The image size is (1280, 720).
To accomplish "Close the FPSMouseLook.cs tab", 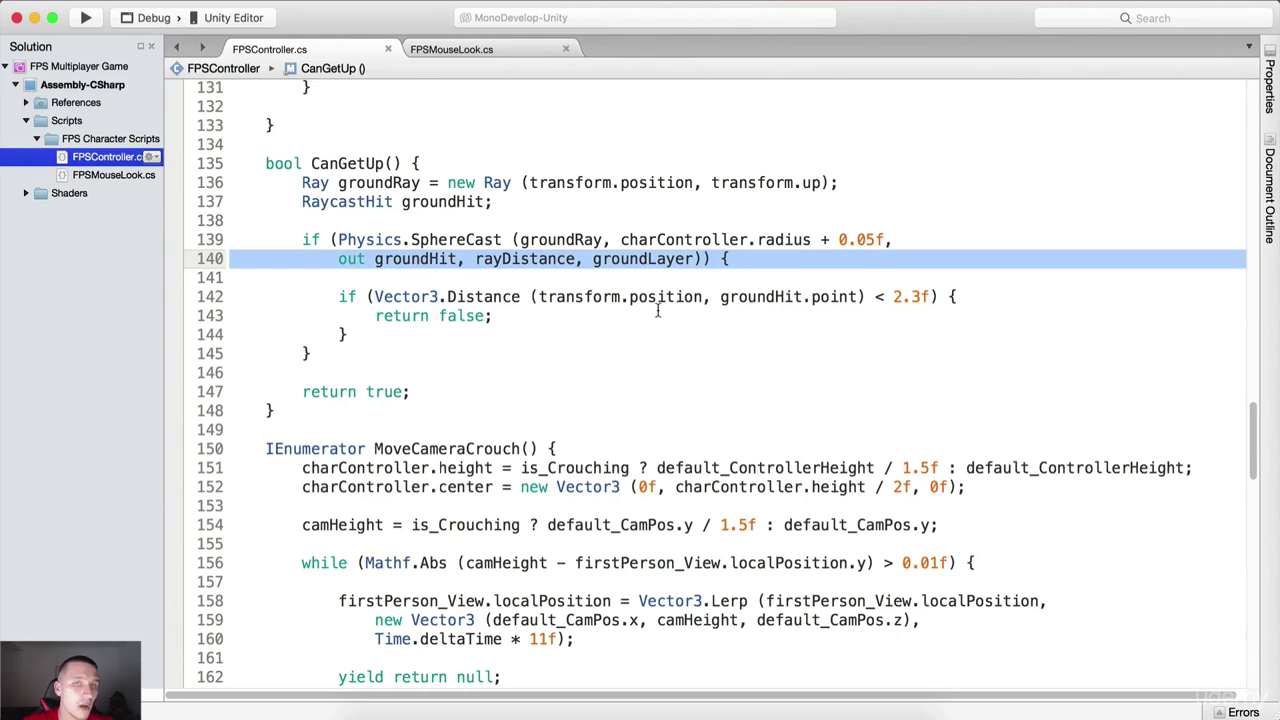I will tap(566, 48).
